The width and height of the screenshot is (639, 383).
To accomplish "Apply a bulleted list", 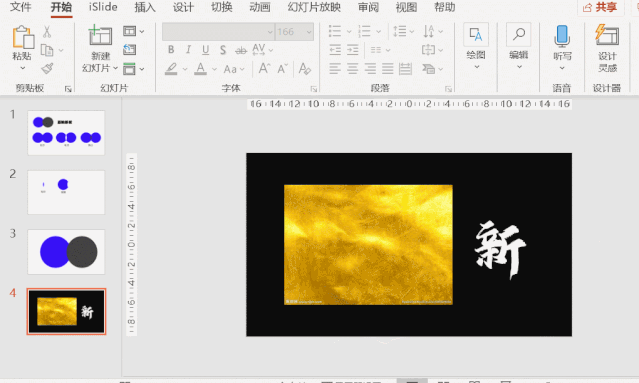I will tap(335, 31).
